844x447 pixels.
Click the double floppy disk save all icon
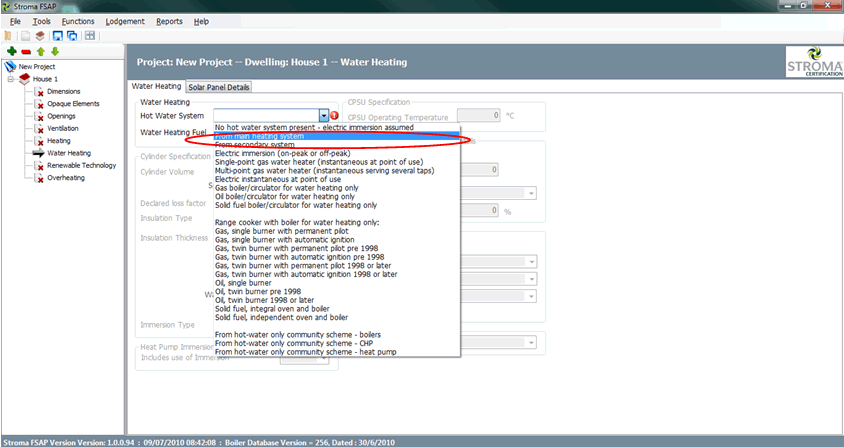(72, 36)
